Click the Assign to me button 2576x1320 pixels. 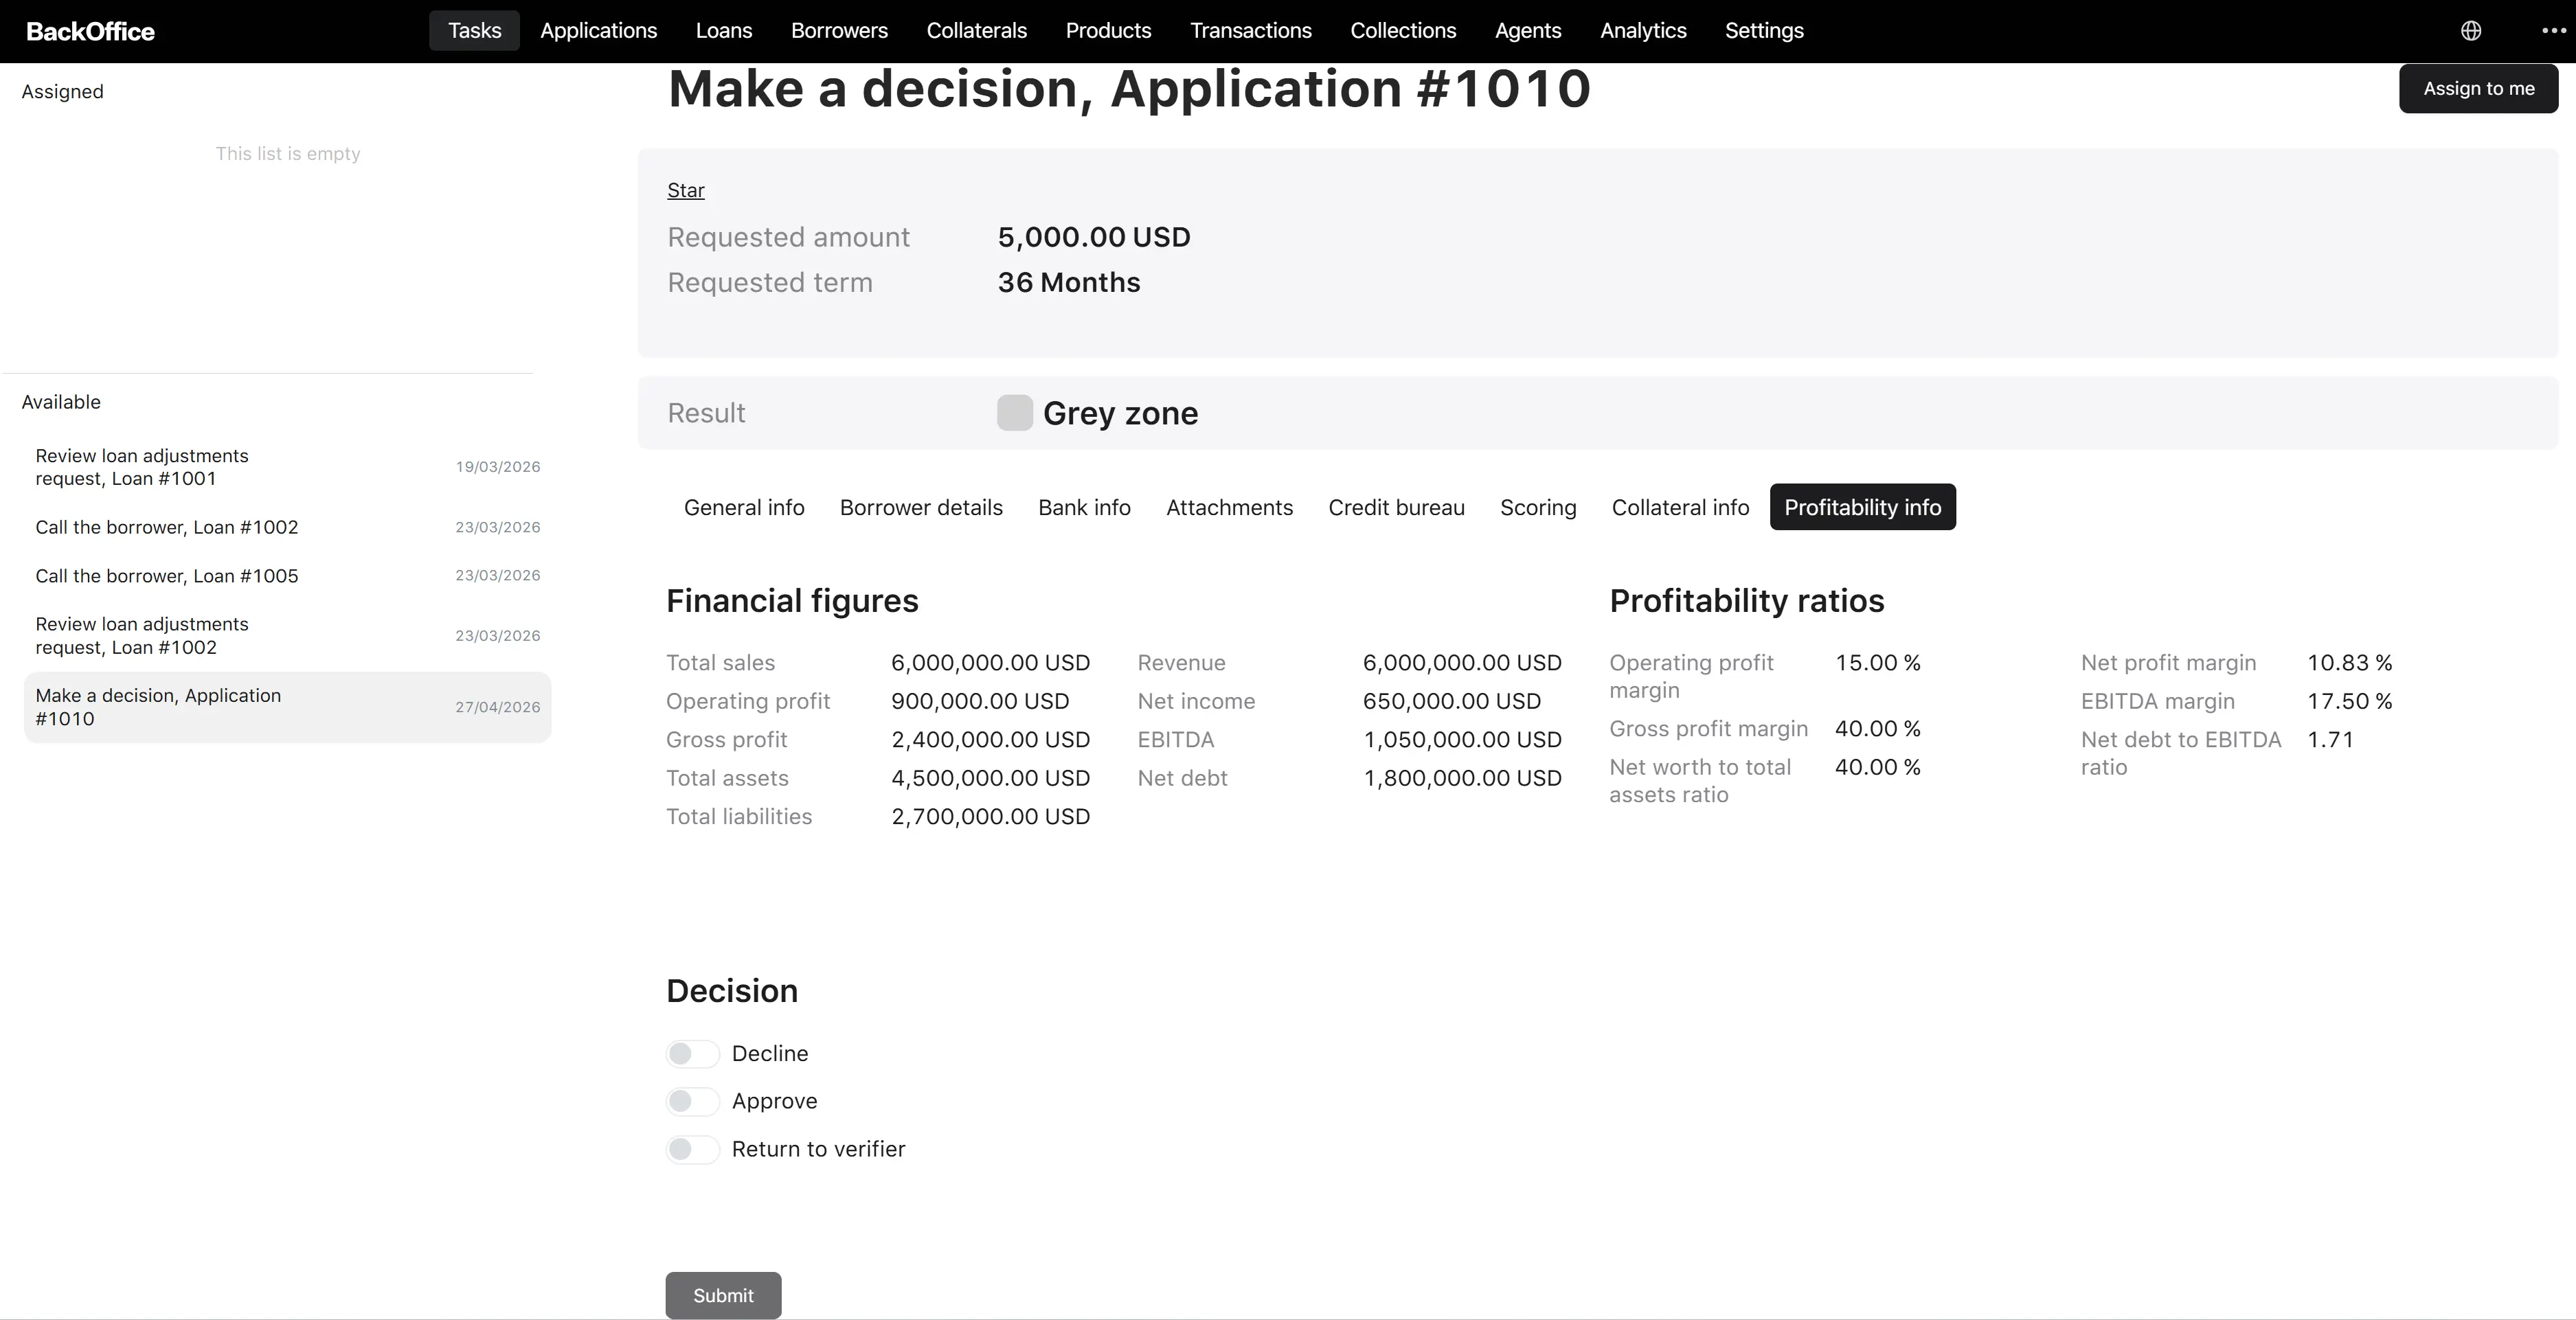pos(2478,89)
